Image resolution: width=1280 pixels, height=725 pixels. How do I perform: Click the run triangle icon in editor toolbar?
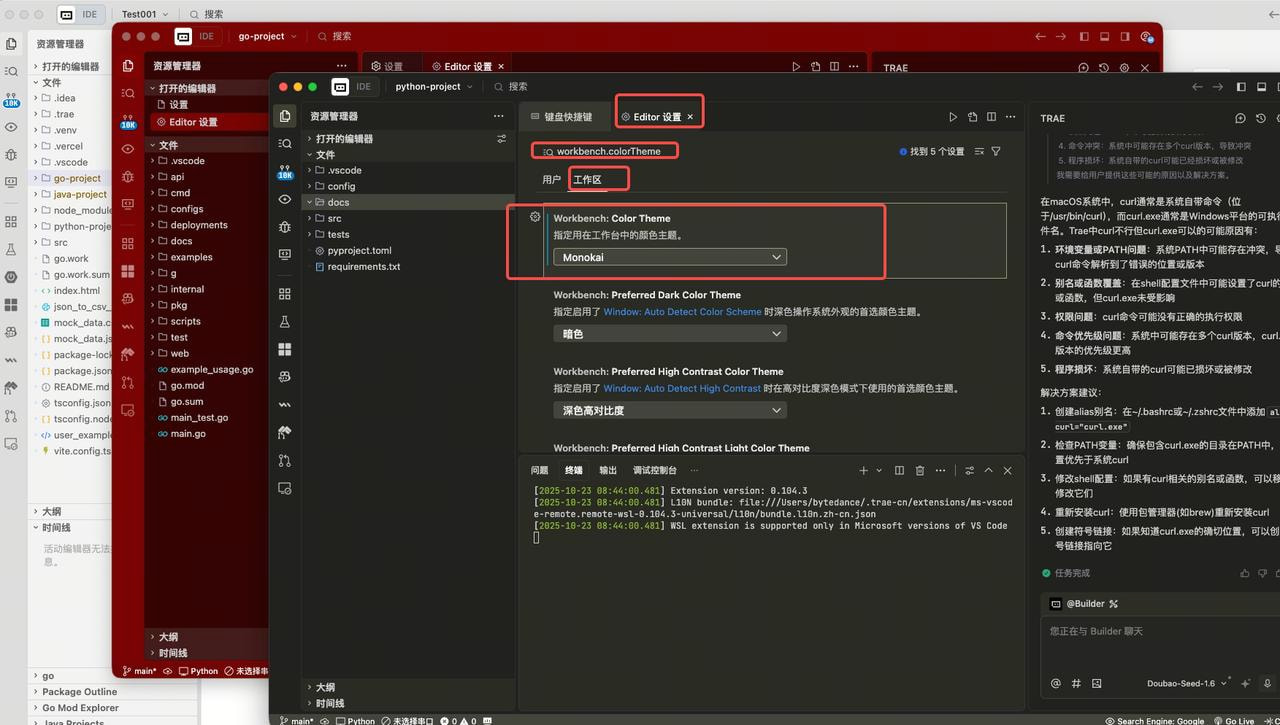(x=952, y=117)
